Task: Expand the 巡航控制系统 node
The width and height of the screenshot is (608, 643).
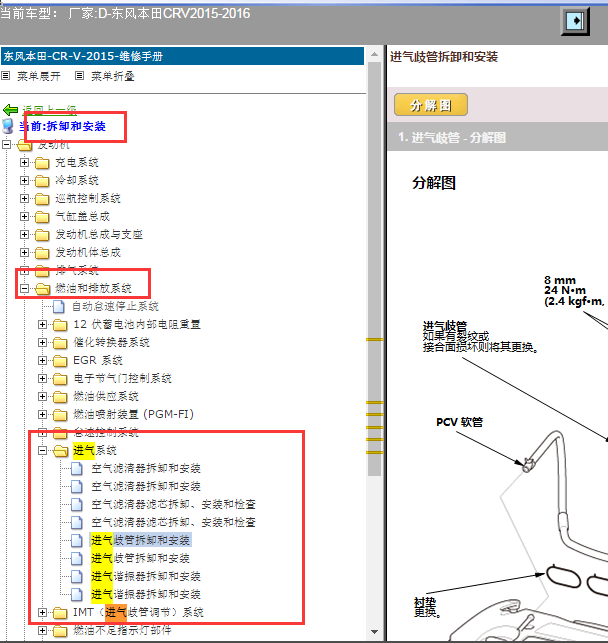Action: 24,198
